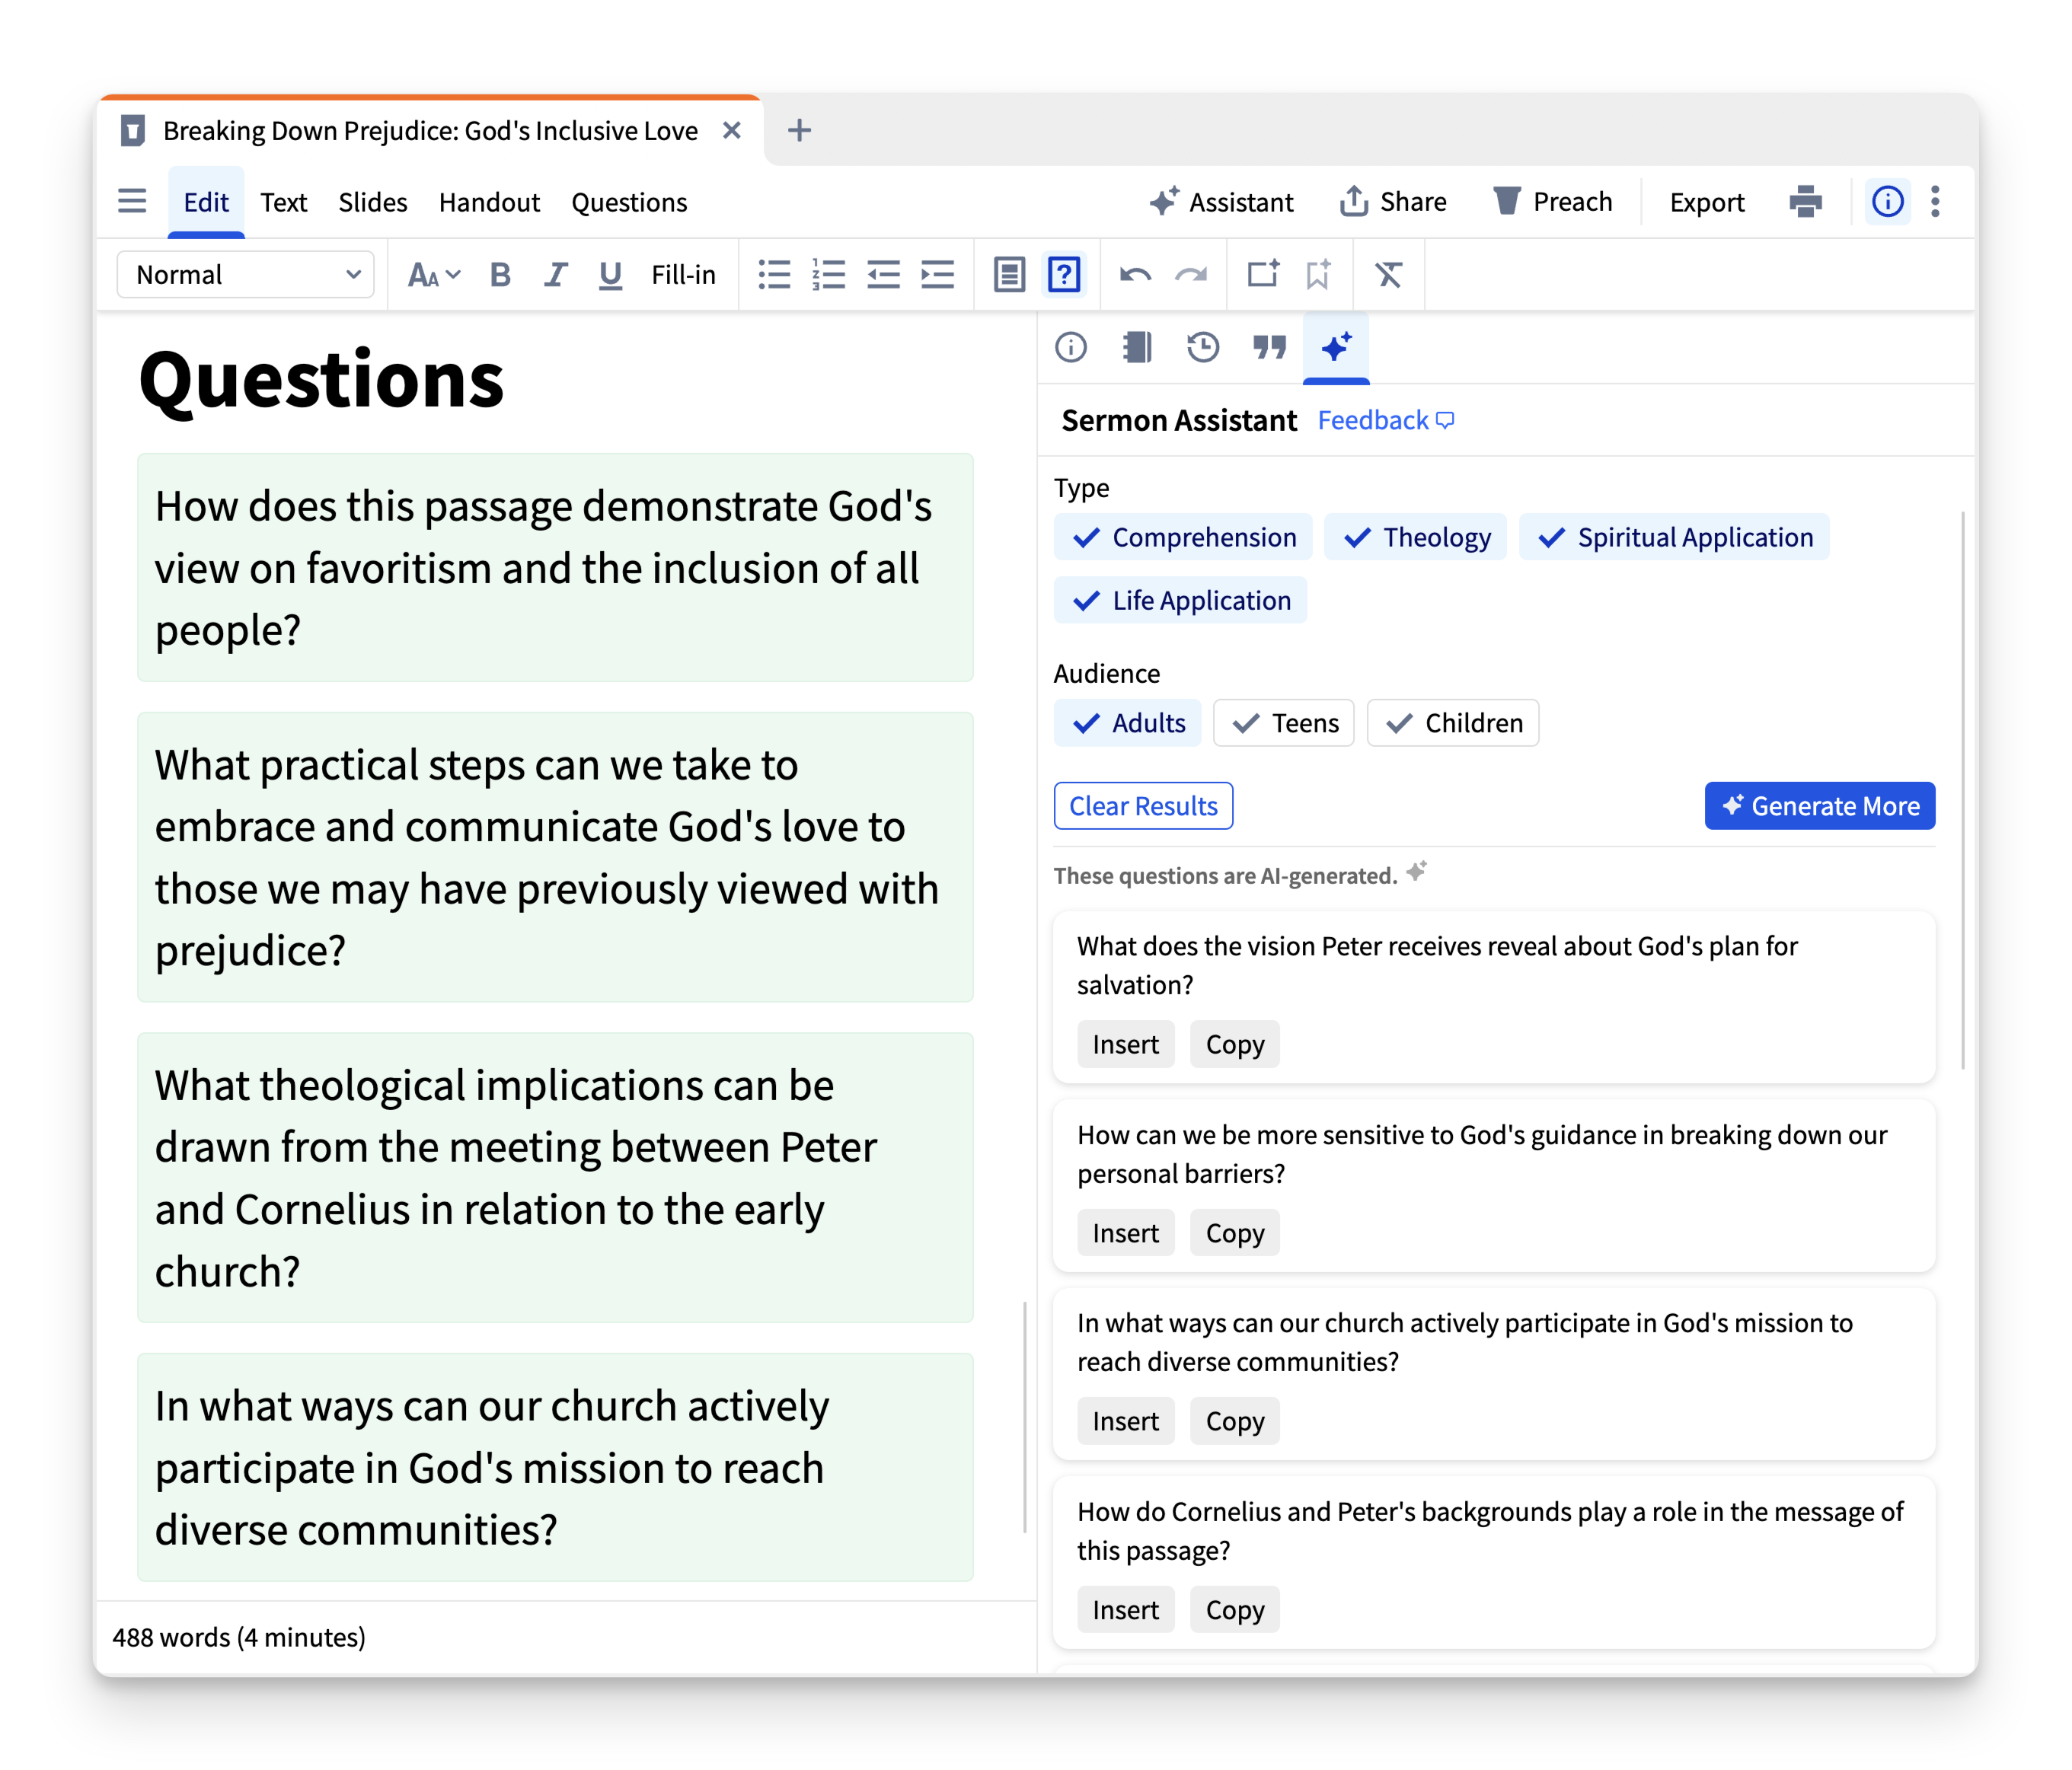Open the three-dot more options menu
This screenshot has width=2072, height=1770.
[x=1935, y=201]
